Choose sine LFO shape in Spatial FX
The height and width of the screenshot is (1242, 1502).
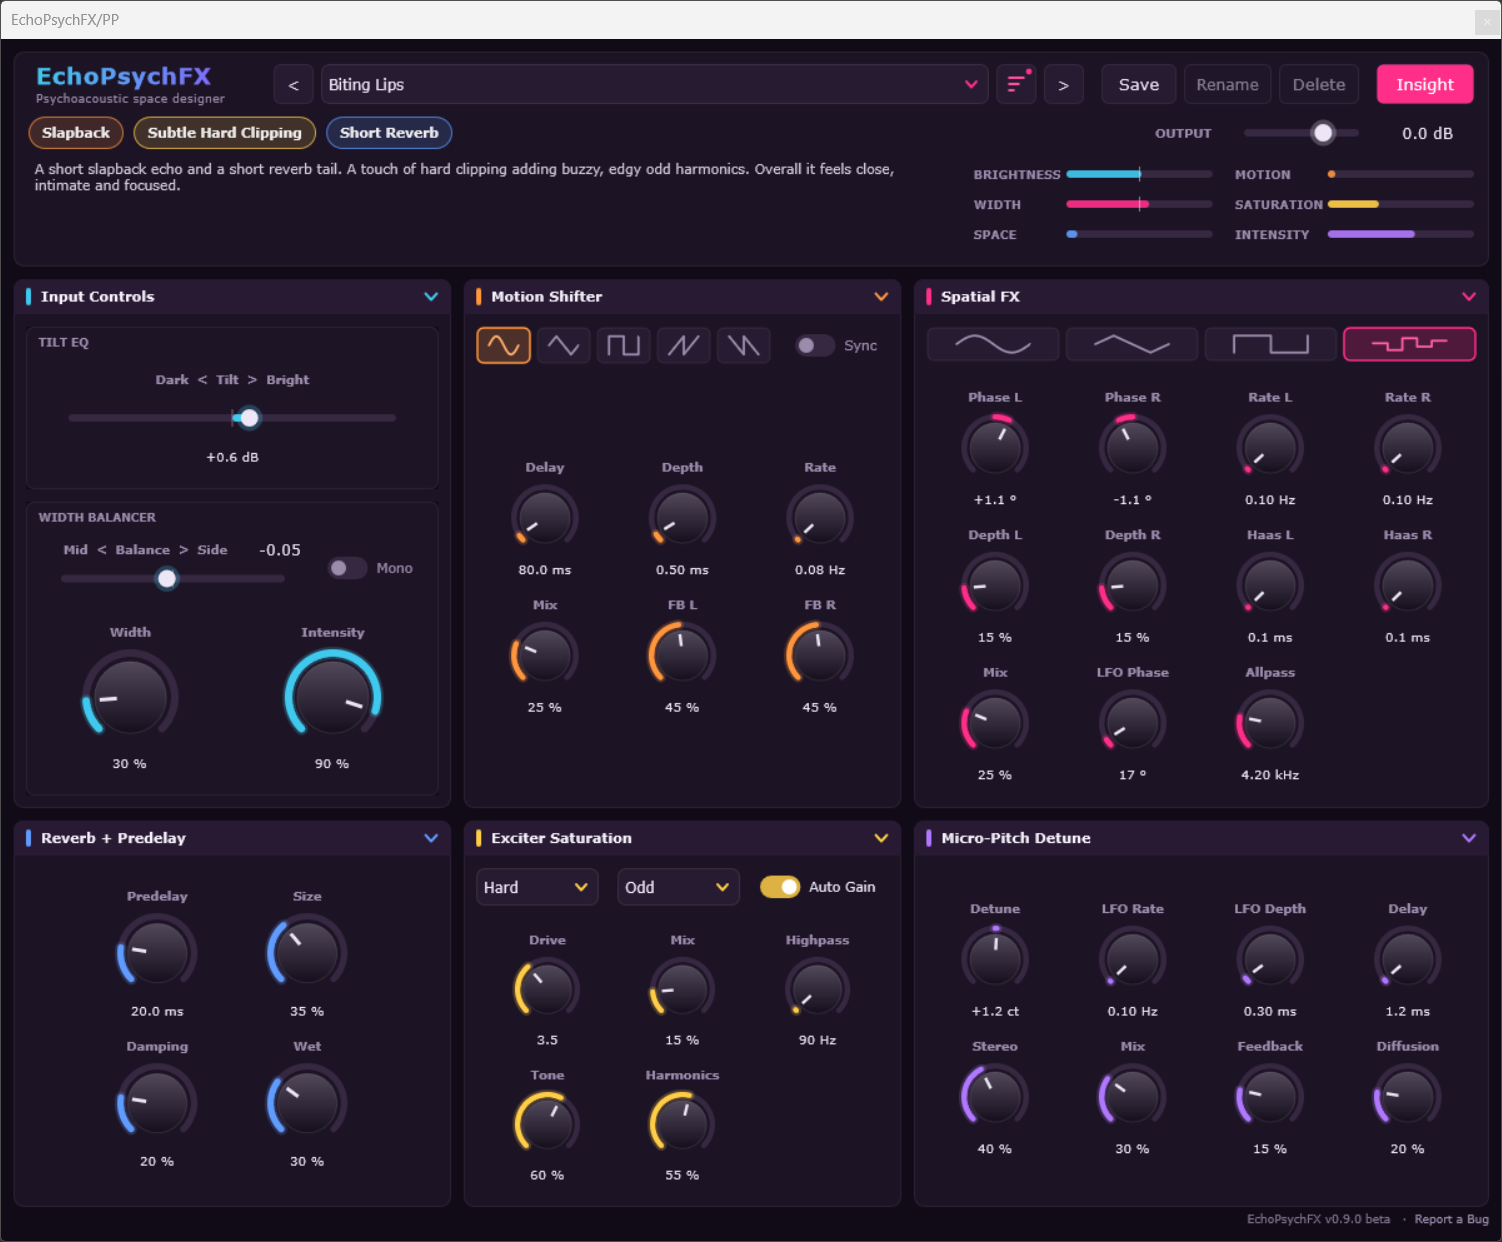993,344
